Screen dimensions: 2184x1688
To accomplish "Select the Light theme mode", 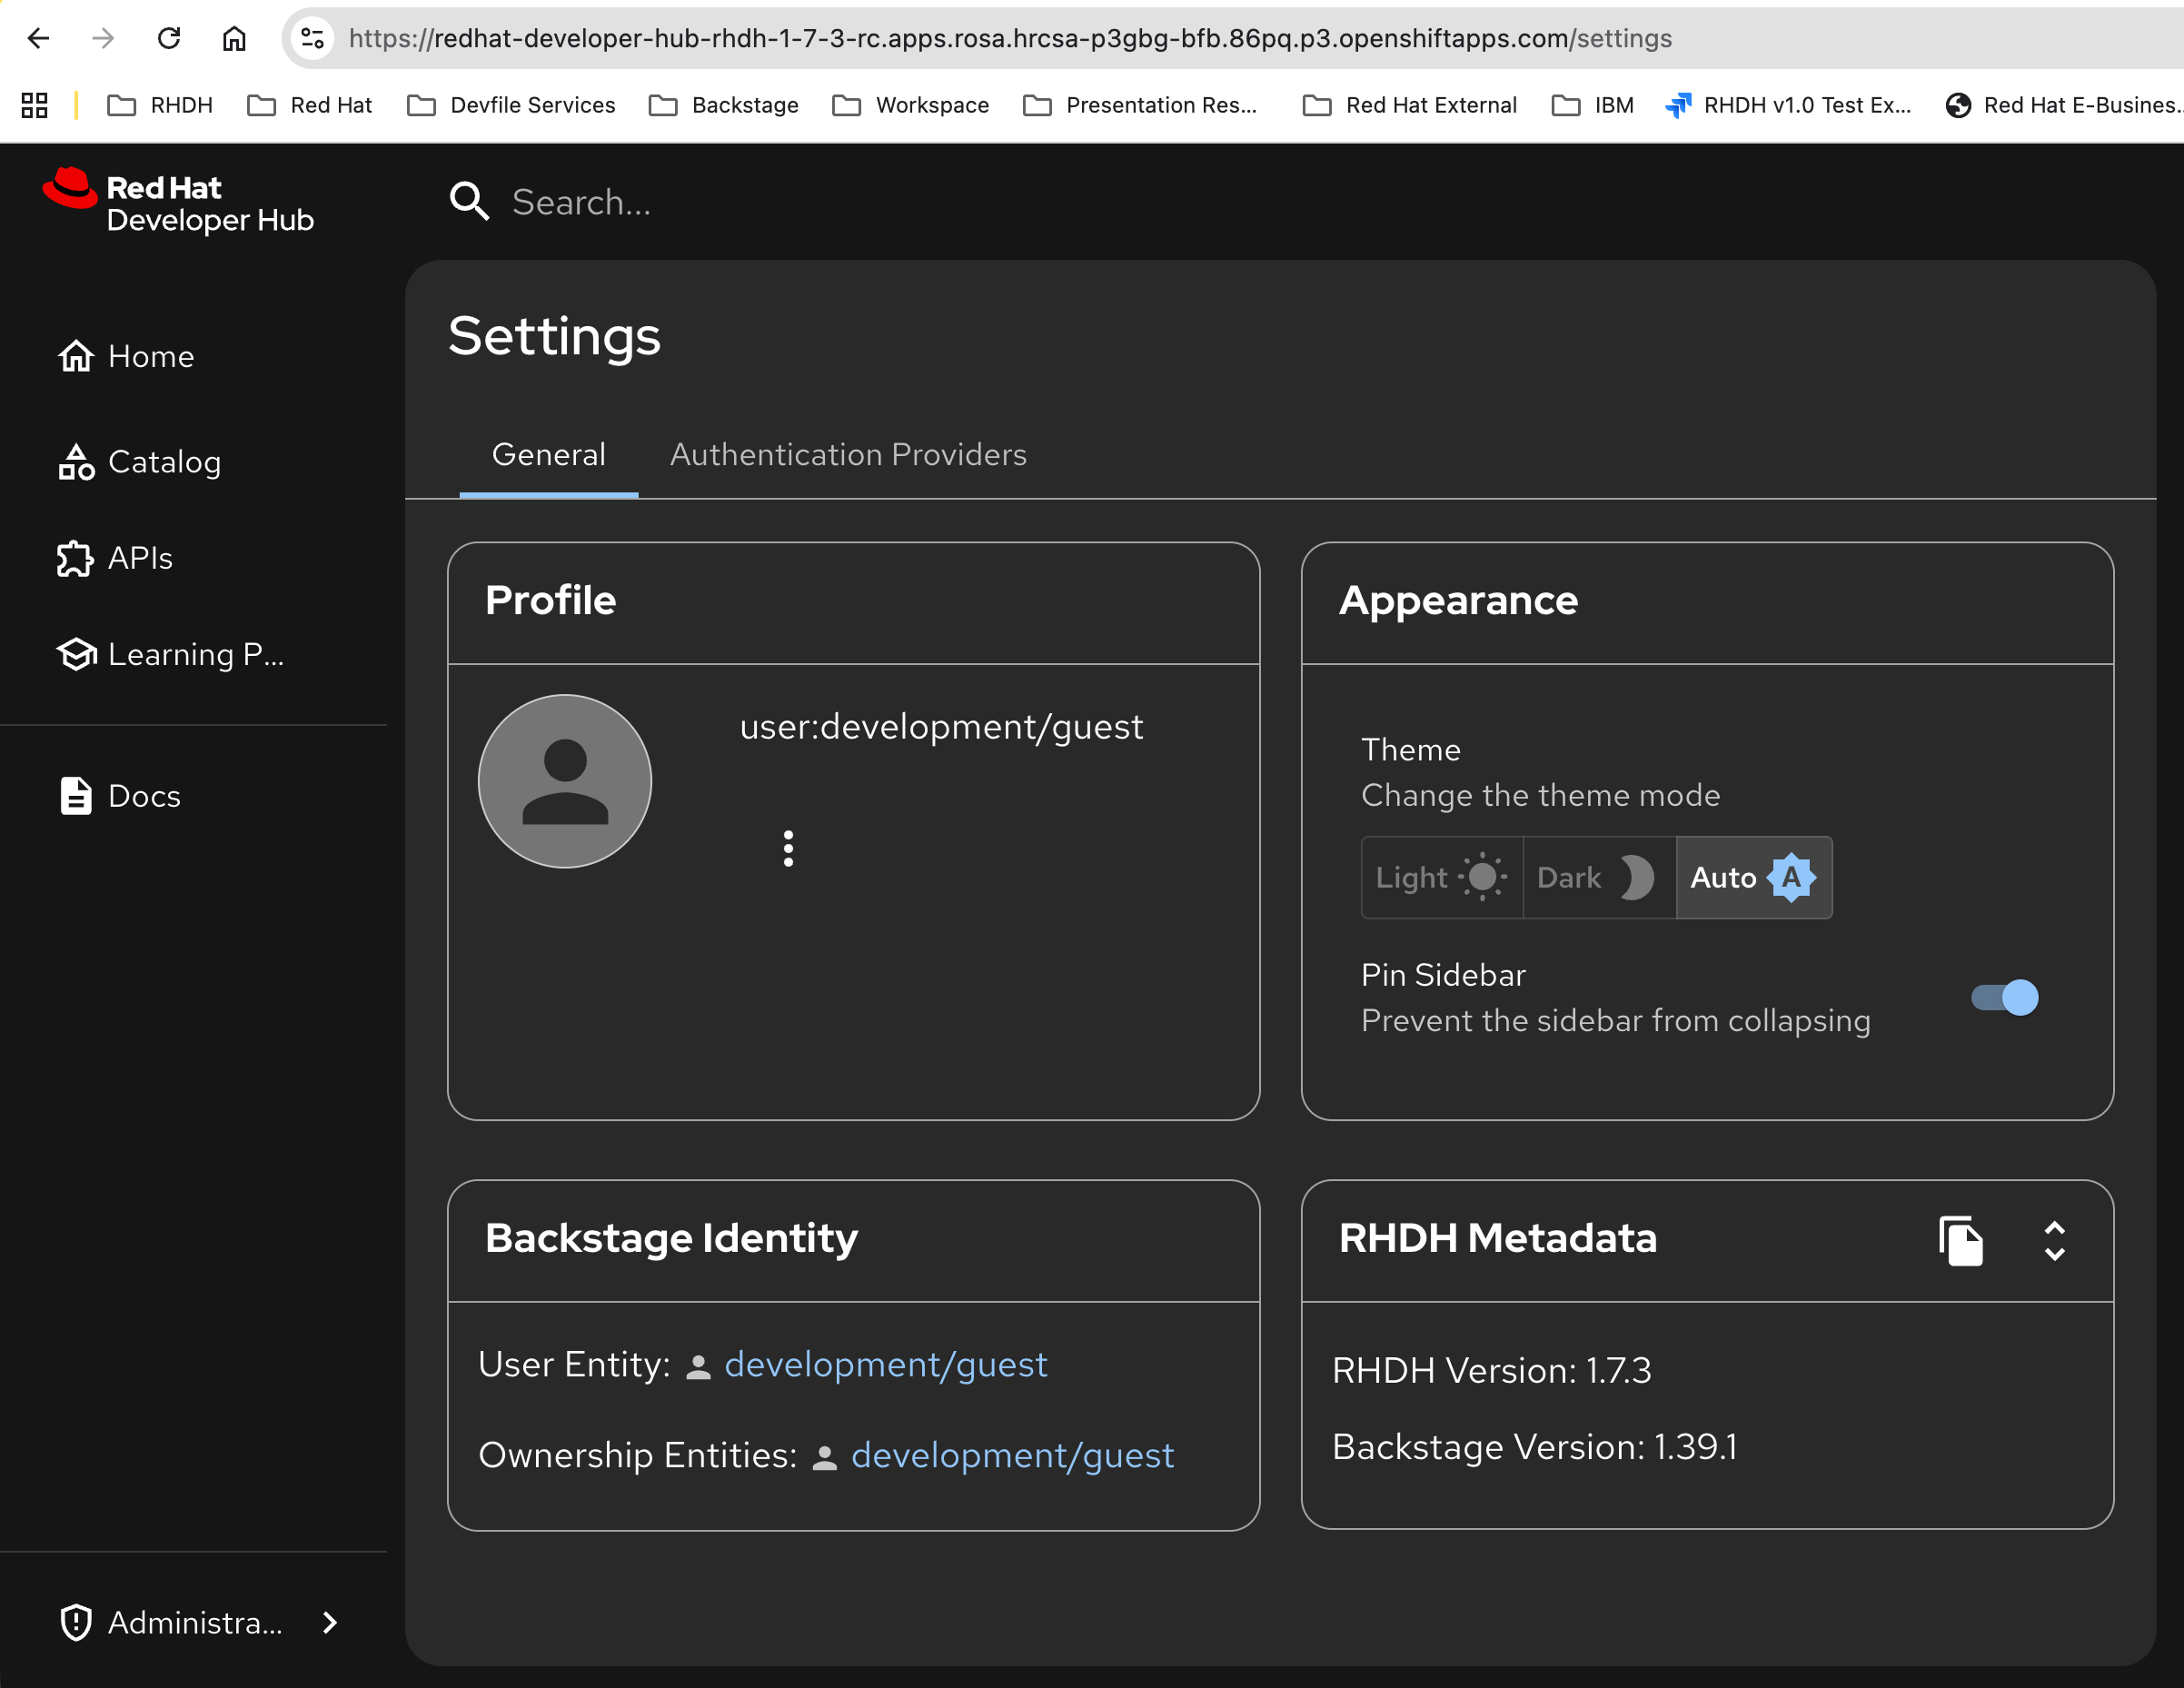I will [1441, 877].
